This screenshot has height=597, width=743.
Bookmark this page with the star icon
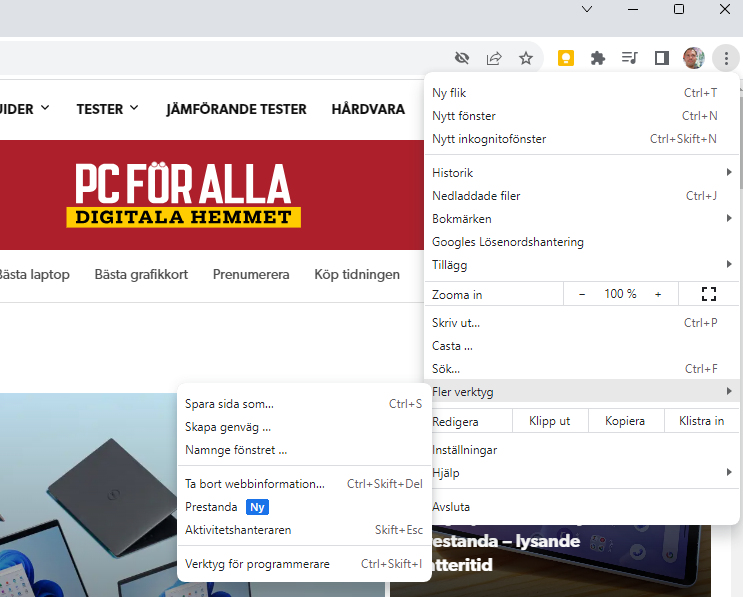pyautogui.click(x=526, y=58)
